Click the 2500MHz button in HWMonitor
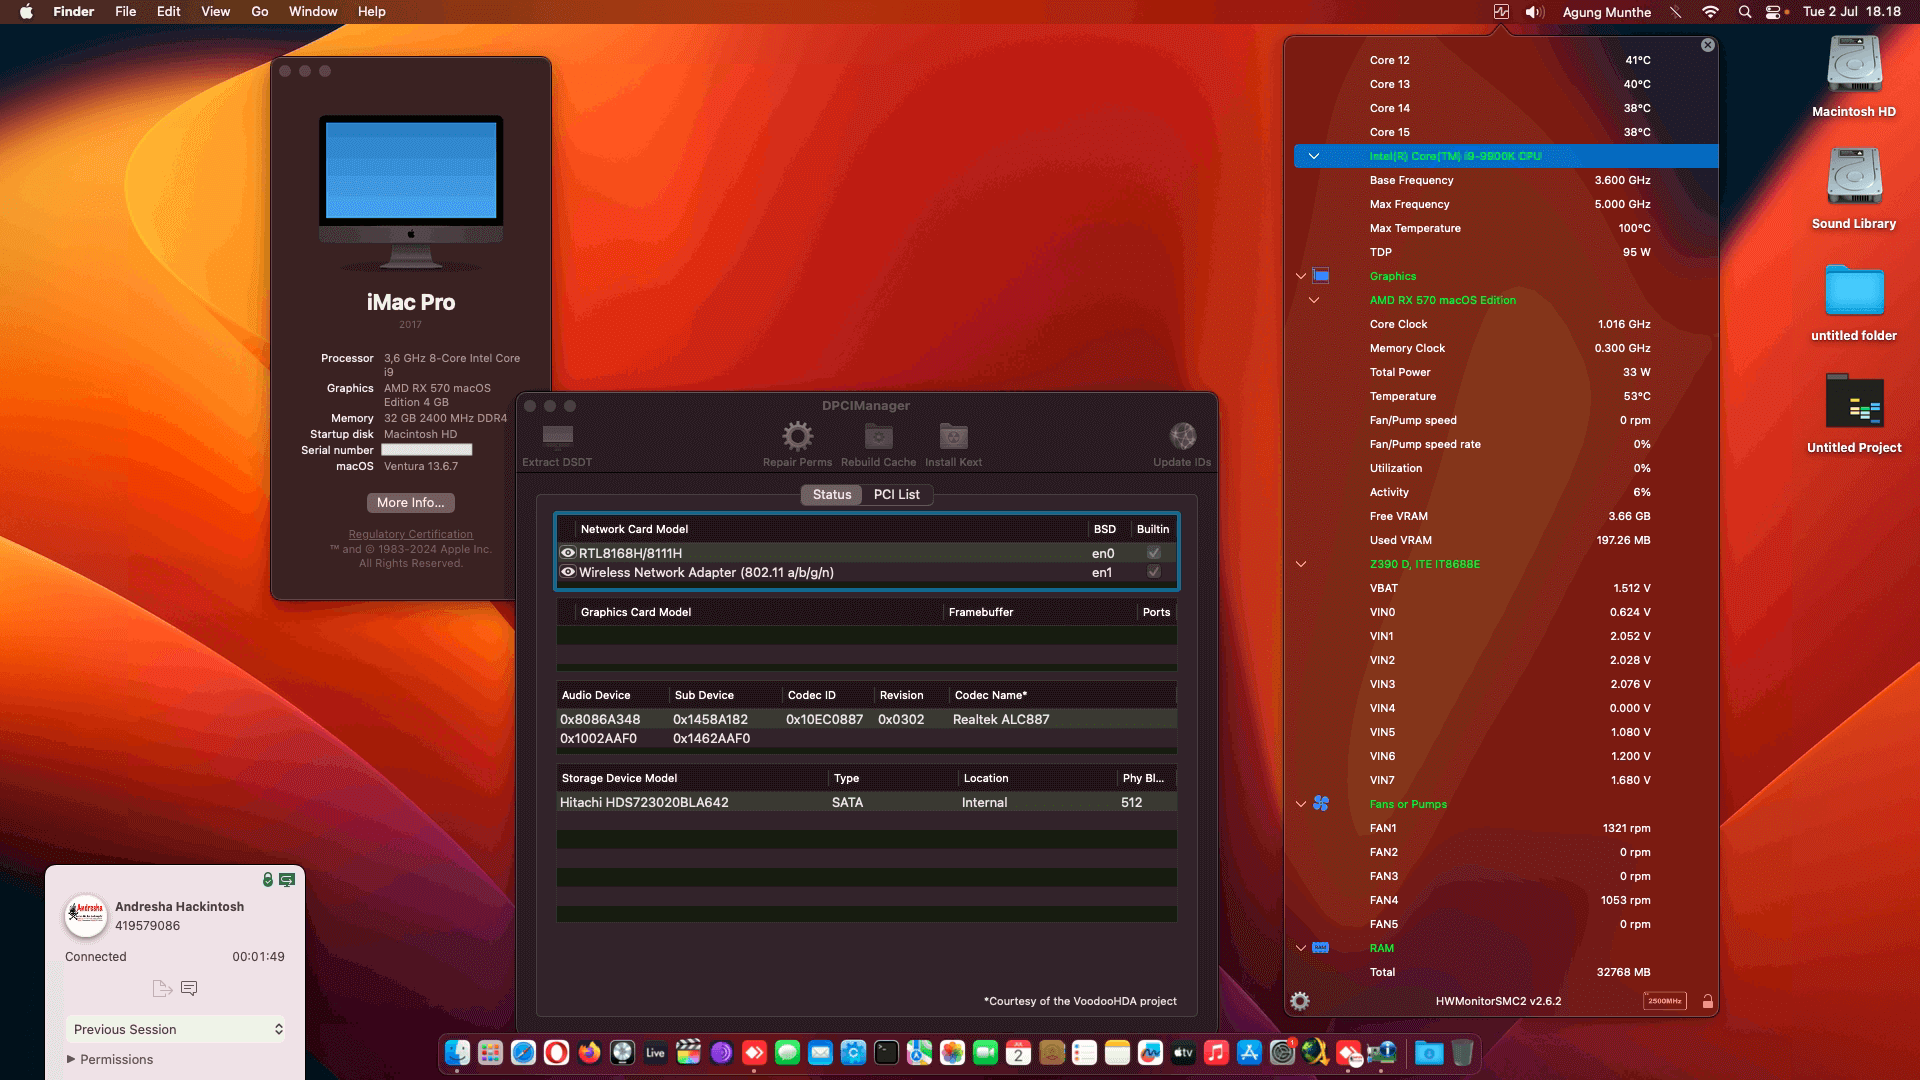1920x1080 pixels. click(1665, 1001)
